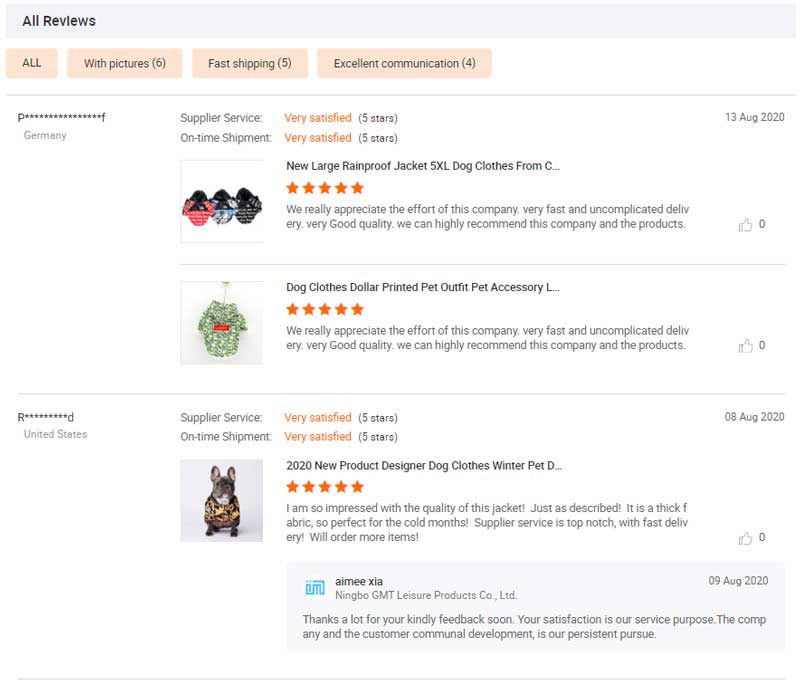The image size is (800, 680).
Task: Click star rating on rainproof jacket review
Action: coord(325,188)
